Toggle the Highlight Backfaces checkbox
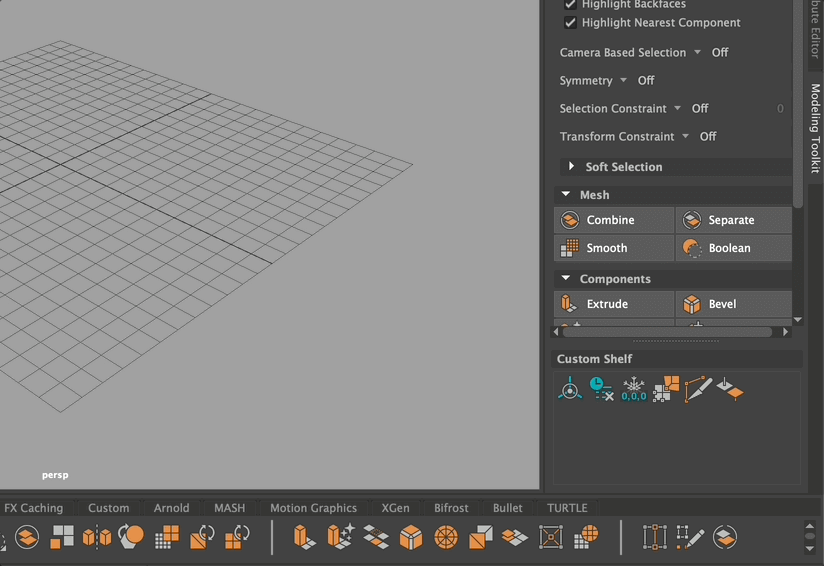824x566 pixels. pyautogui.click(x=570, y=5)
